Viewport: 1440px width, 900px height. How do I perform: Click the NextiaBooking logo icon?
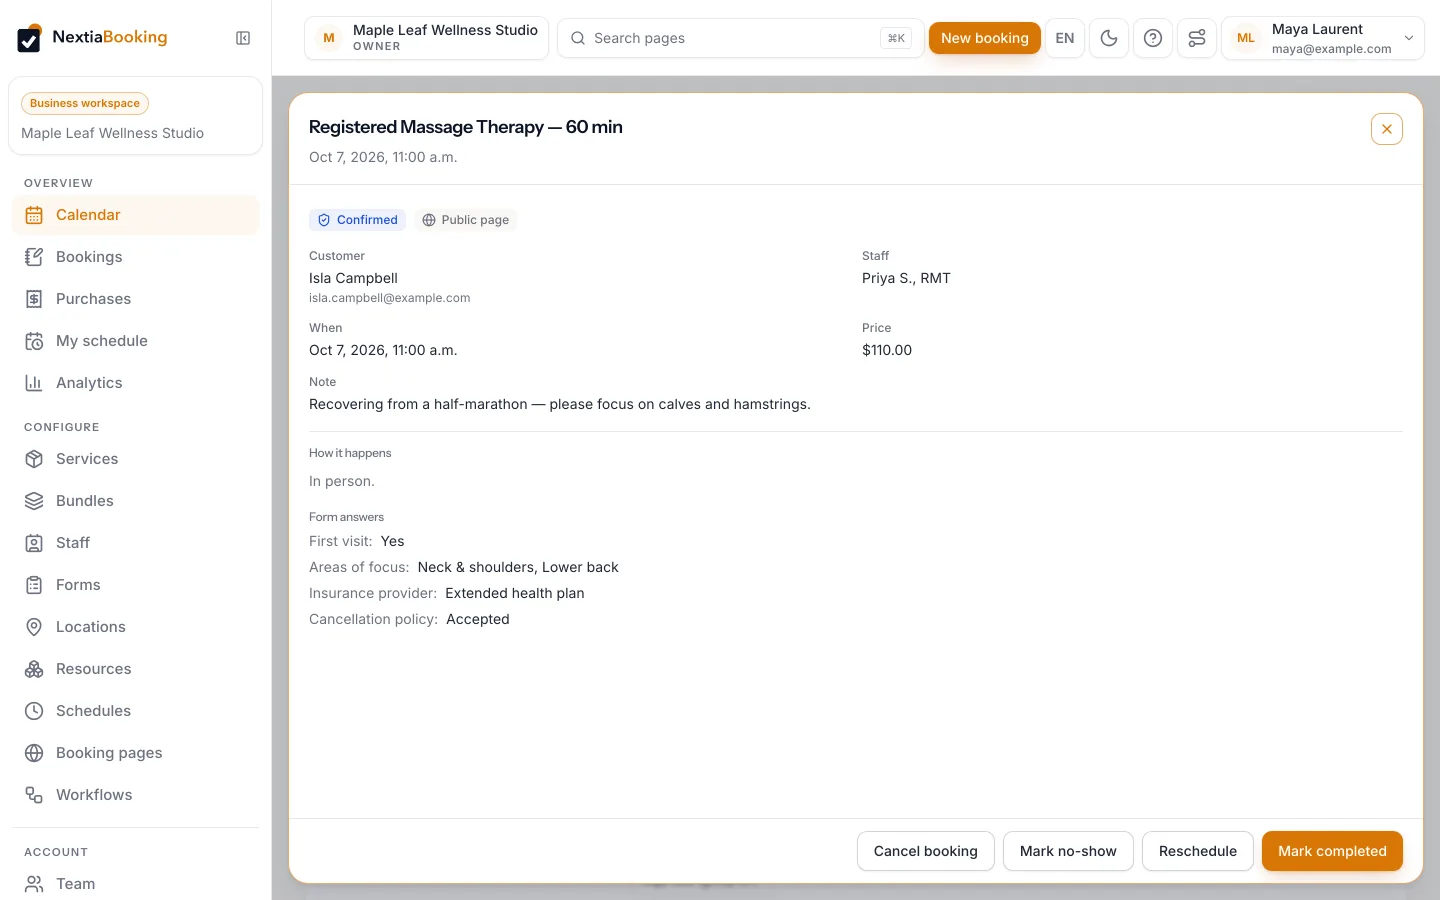click(x=30, y=38)
